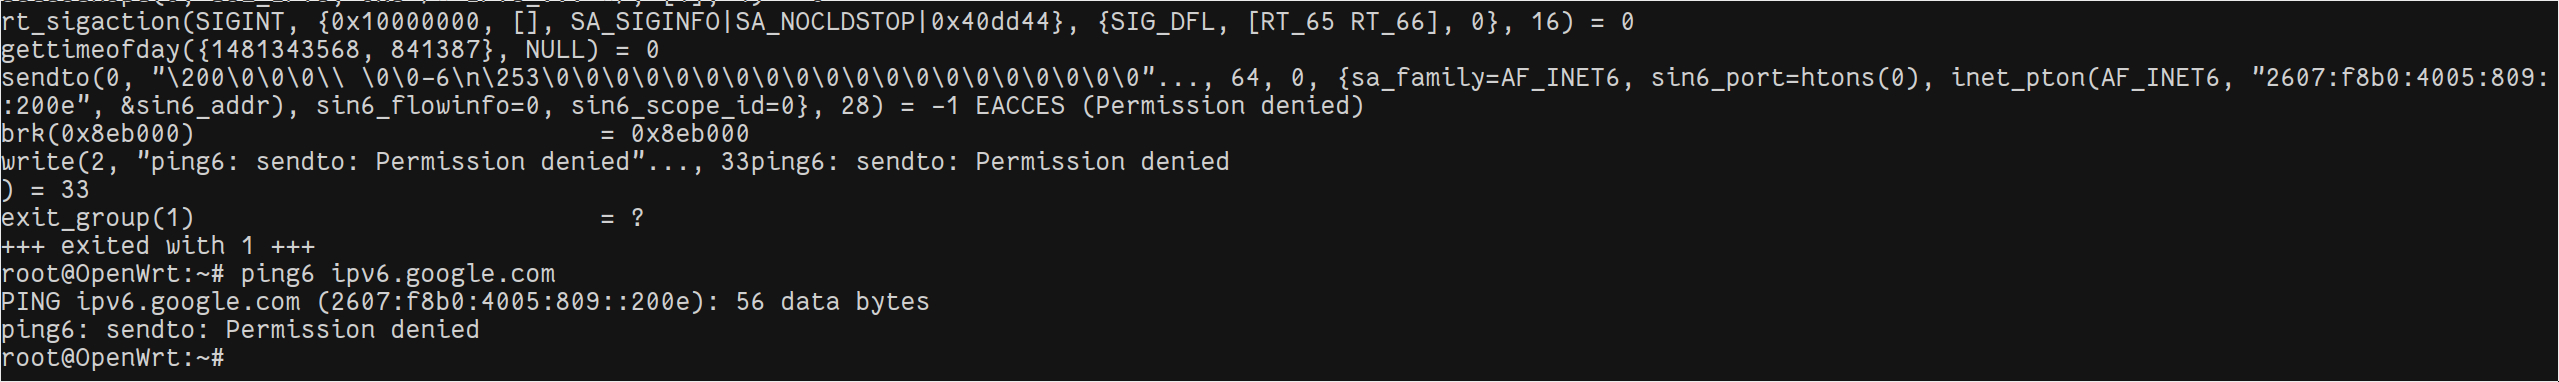Image resolution: width=2559 pixels, height=382 pixels.
Task: Click the 'write(2,' syscall line
Action: click(615, 162)
